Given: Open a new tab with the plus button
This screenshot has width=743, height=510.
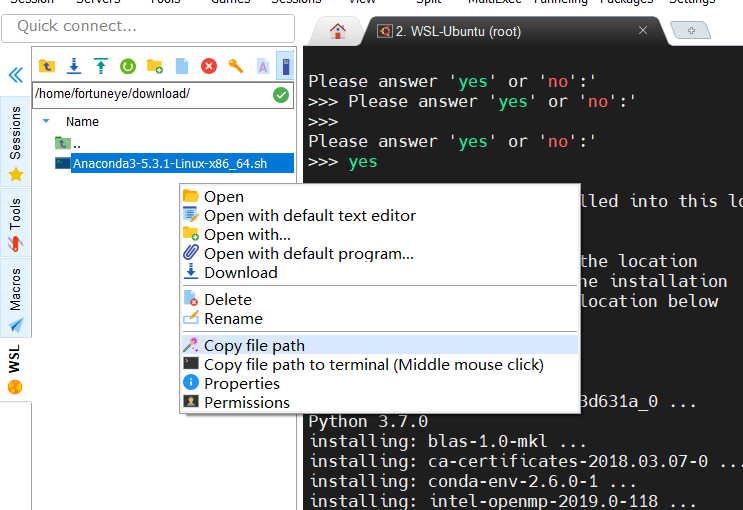Looking at the screenshot, I should (691, 31).
